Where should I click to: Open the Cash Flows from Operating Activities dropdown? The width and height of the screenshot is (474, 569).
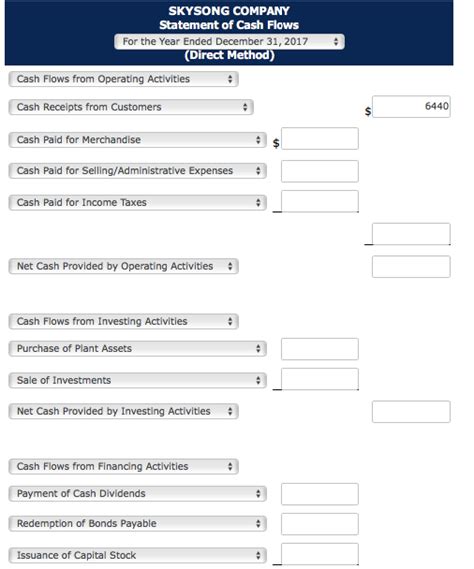click(x=123, y=79)
